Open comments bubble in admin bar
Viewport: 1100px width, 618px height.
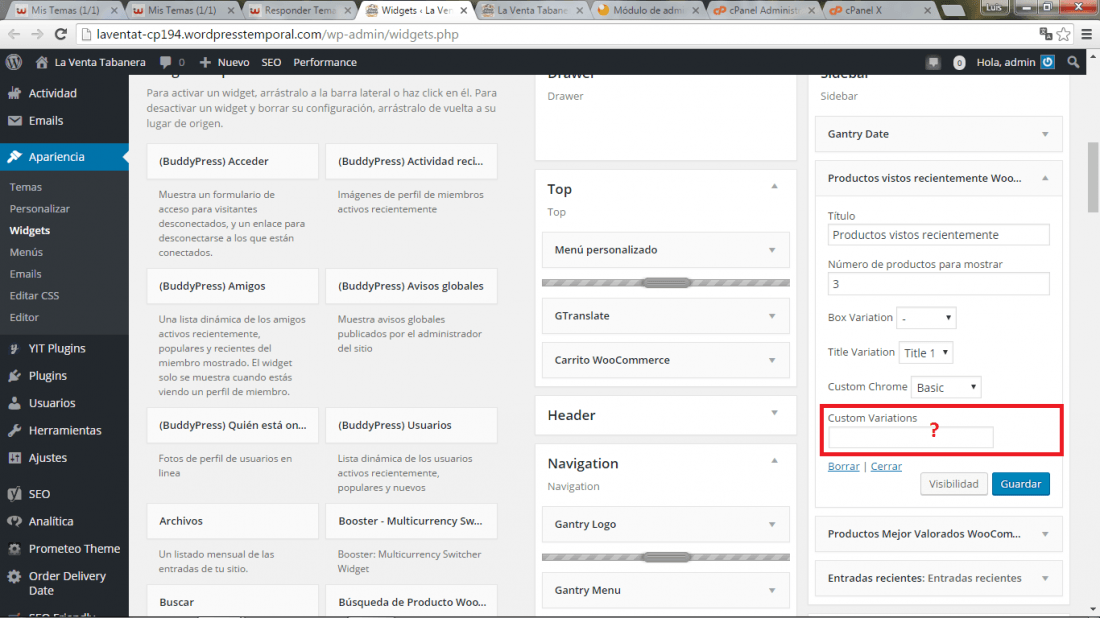166,62
